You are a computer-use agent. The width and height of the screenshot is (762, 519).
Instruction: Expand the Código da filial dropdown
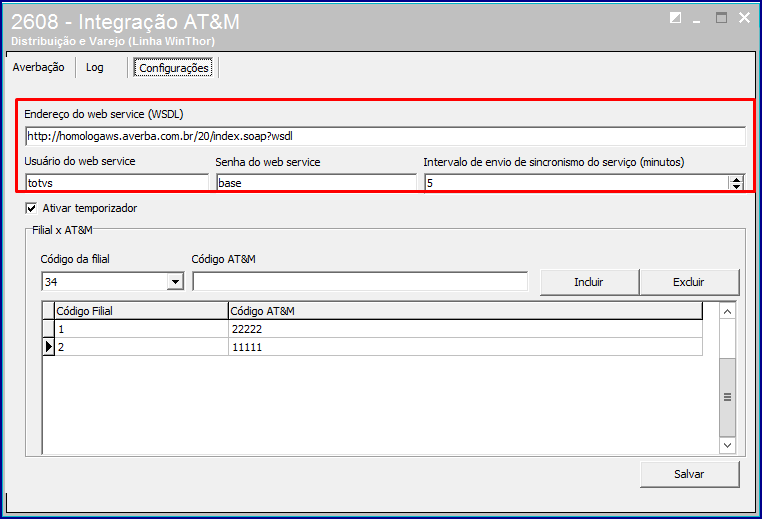175,281
